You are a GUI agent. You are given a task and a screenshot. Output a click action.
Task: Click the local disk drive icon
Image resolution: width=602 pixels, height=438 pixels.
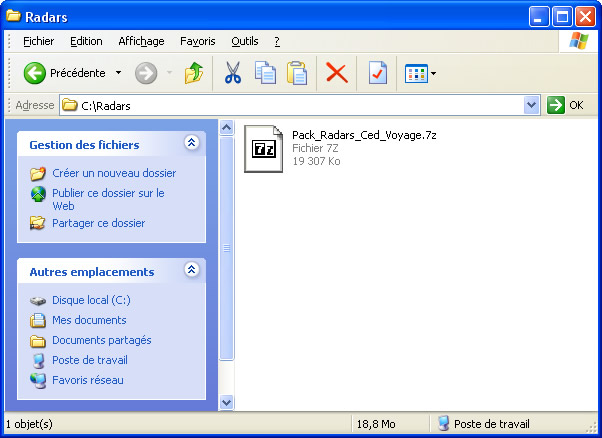point(38,301)
